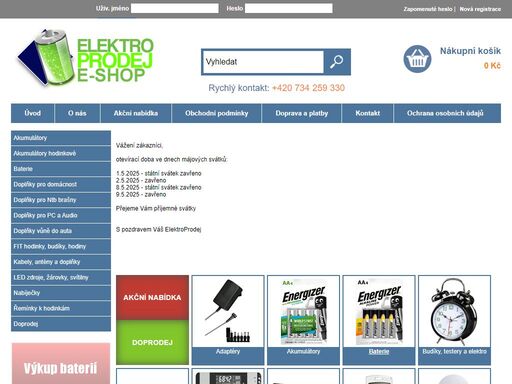512x384 pixels.
Task: Select Kabely, antény a doplňky category
Action: click(61, 262)
